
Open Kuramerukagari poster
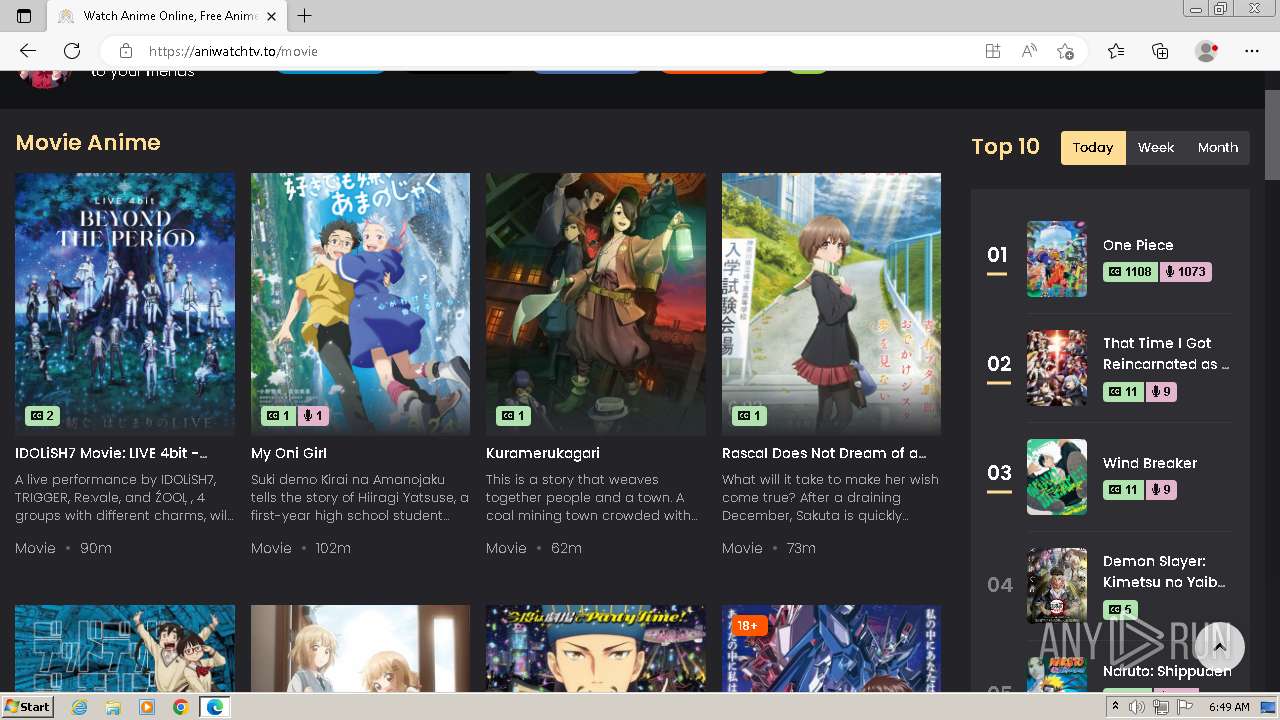tap(596, 304)
